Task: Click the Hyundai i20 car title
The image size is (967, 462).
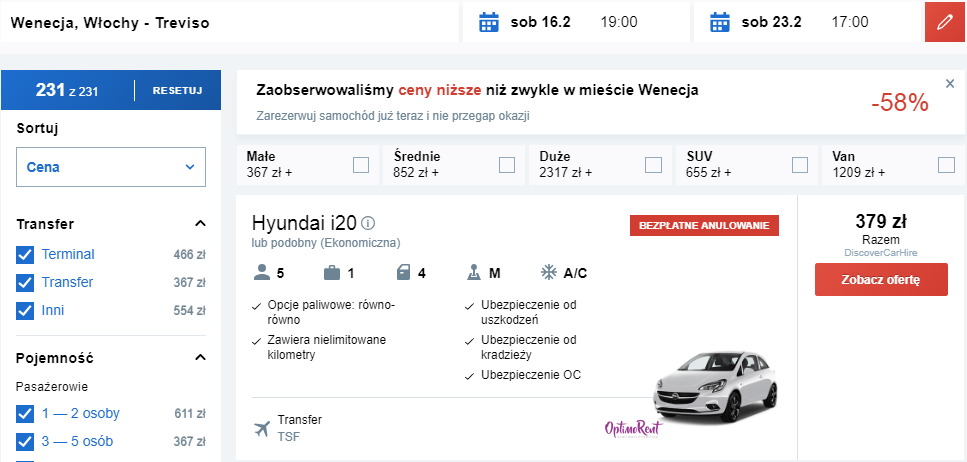Action: [x=305, y=223]
